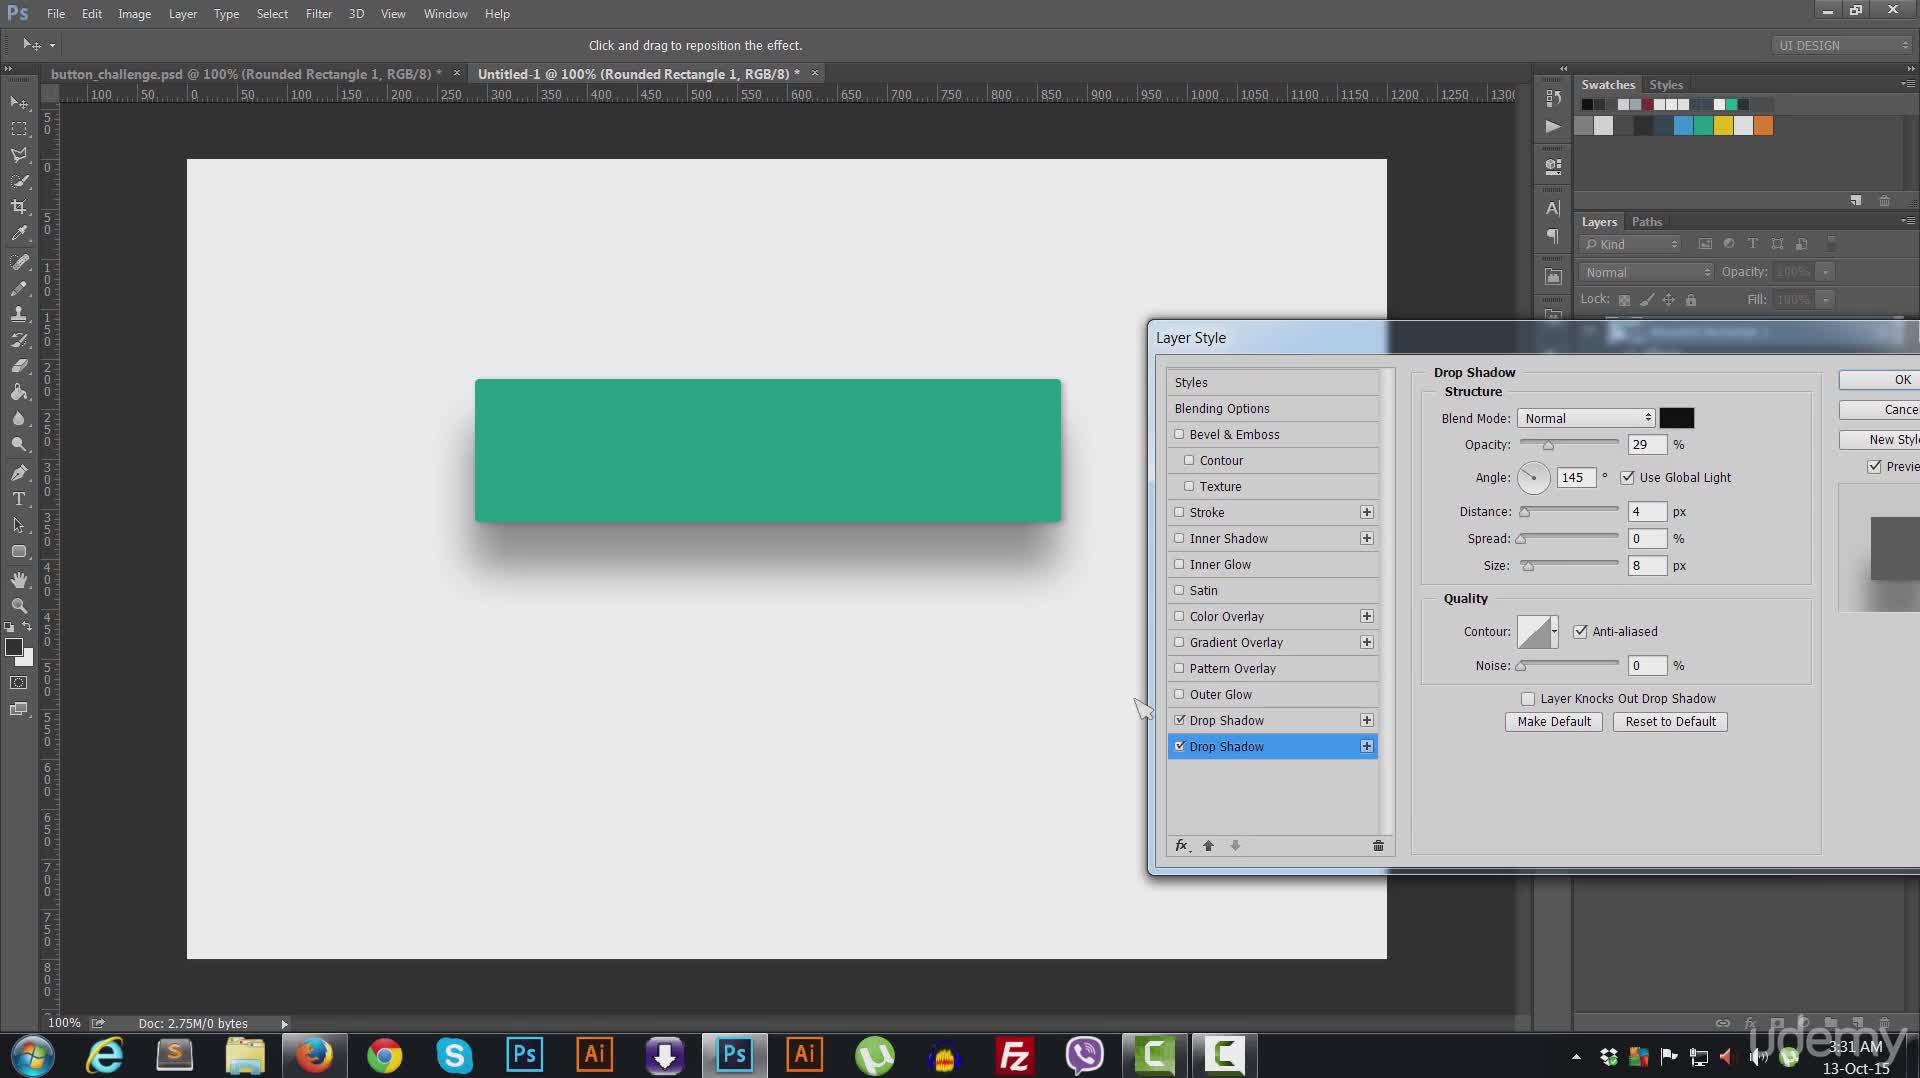The width and height of the screenshot is (1920, 1078).
Task: Select the Horizontal Type tool
Action: [x=19, y=499]
